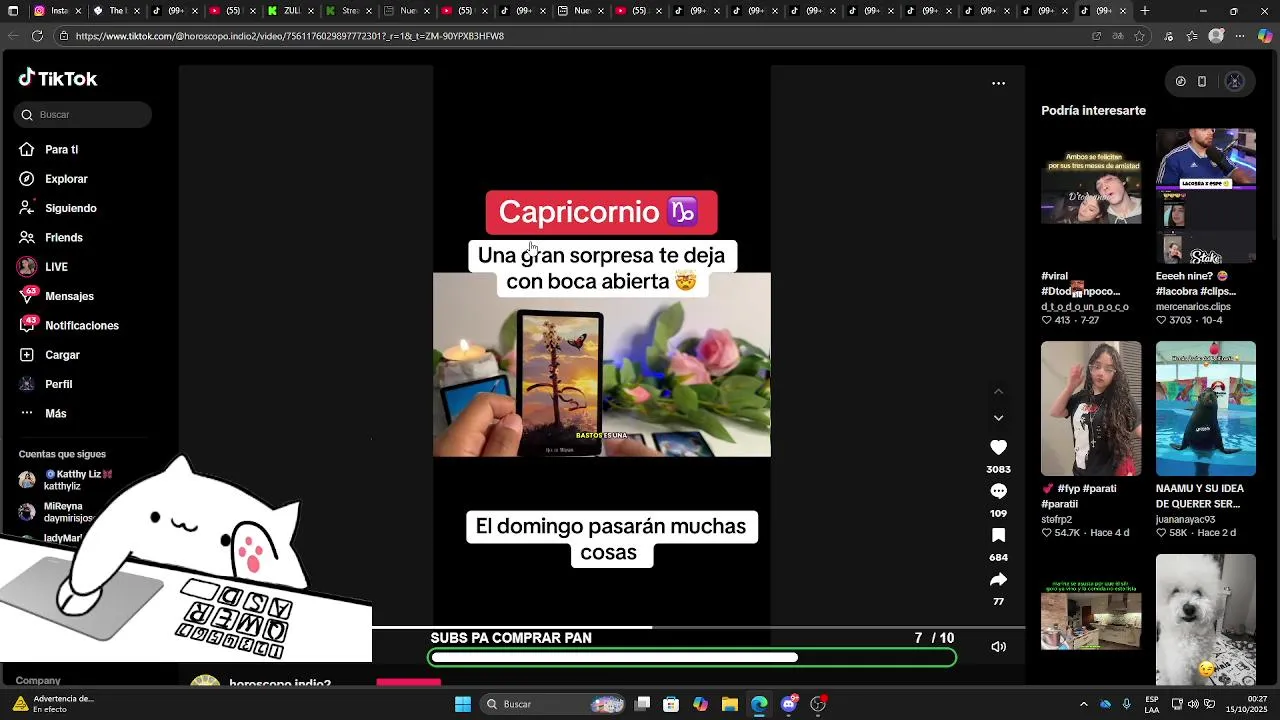Visit the stefrp2 account link

click(x=1056, y=520)
